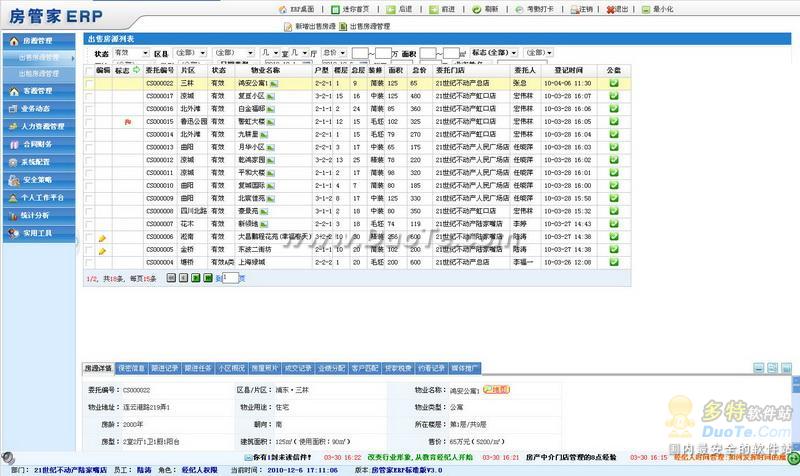
Task: Click the green 公盘 icon for row CS000022
Action: click(613, 84)
